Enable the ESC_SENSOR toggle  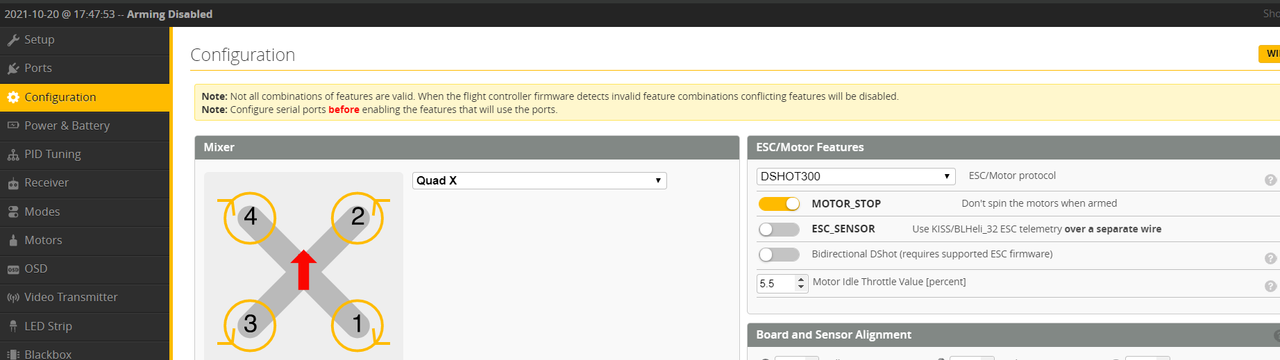[x=779, y=229]
